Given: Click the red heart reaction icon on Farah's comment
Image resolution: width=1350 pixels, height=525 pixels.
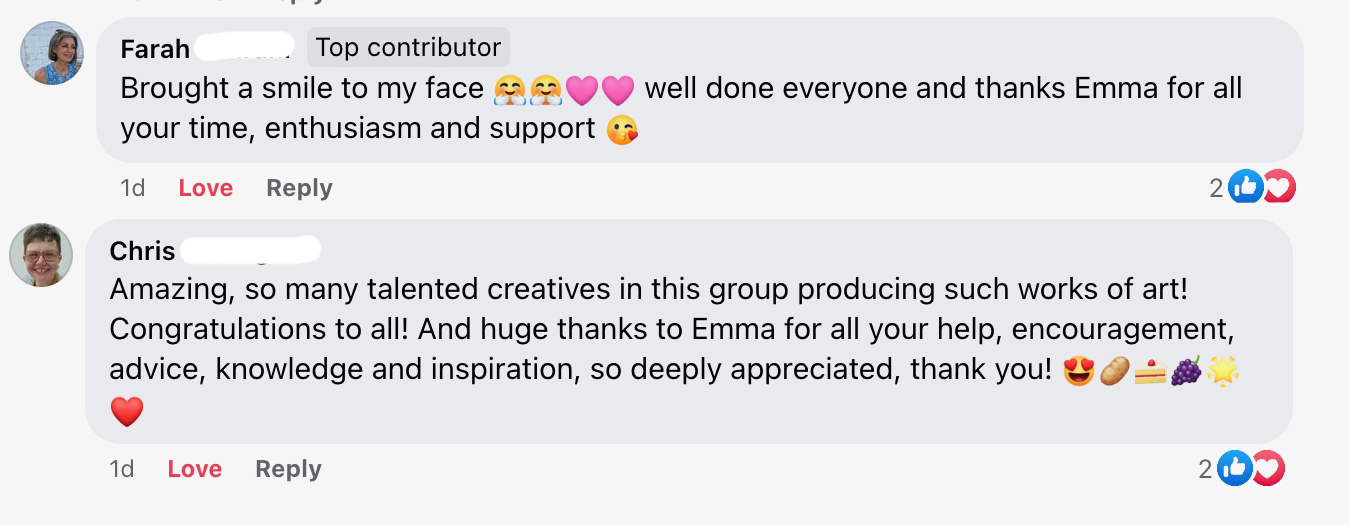Looking at the screenshot, I should 1278,186.
